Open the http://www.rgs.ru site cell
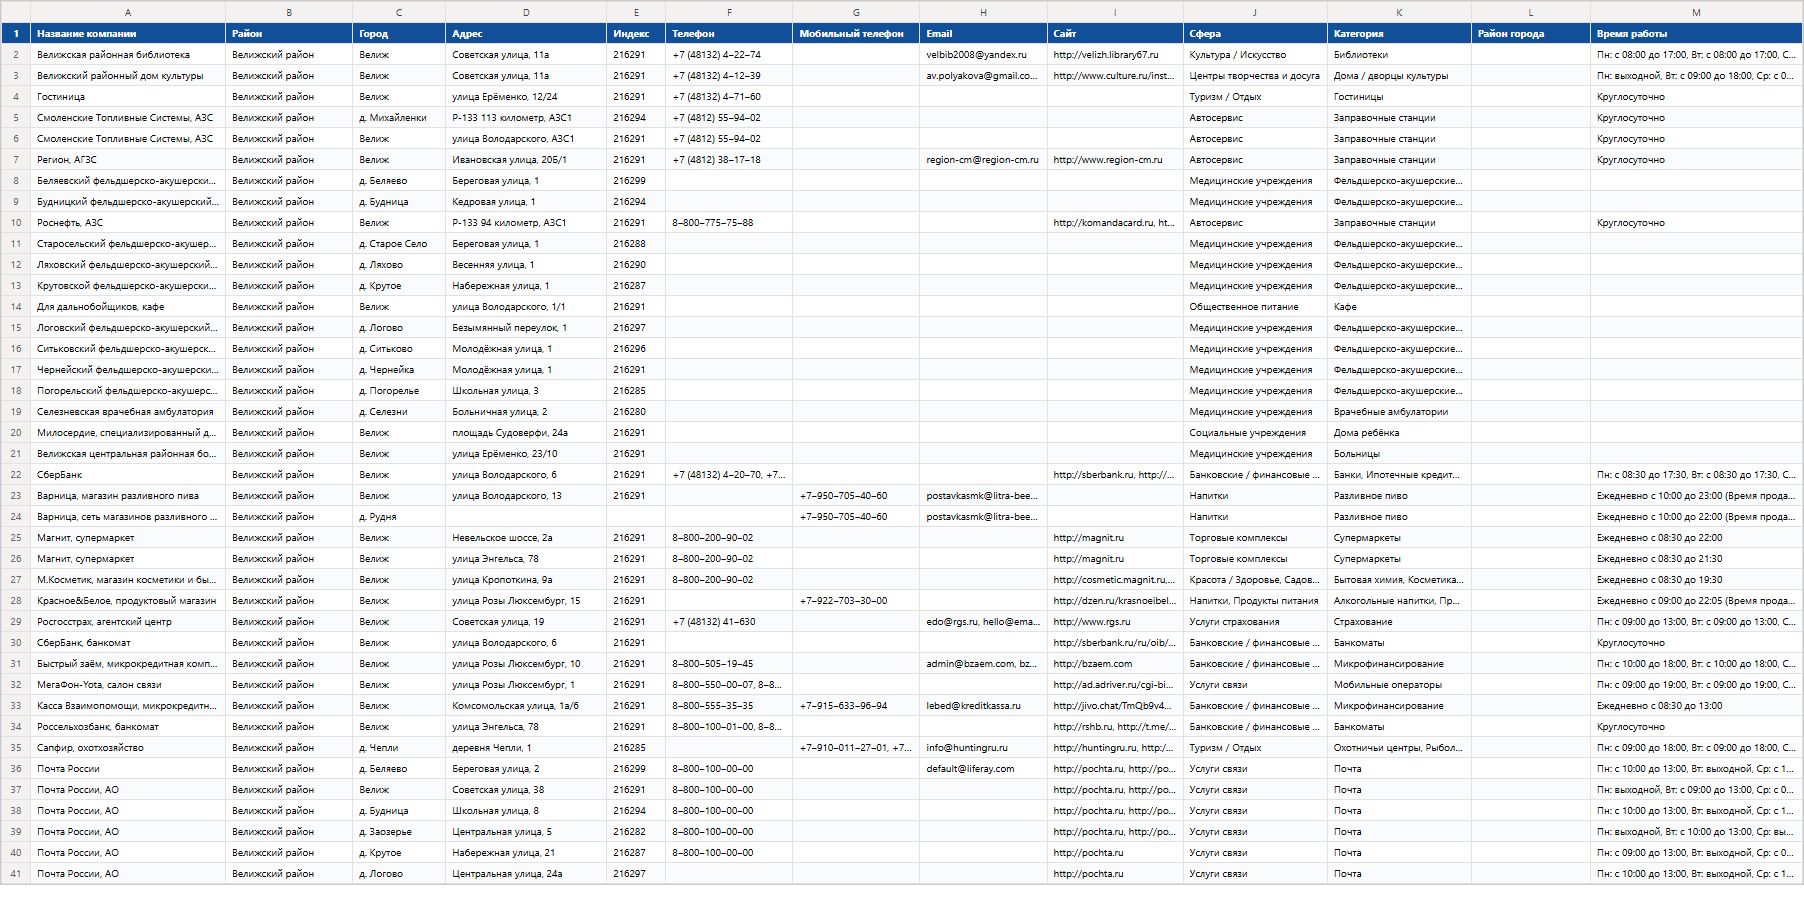Viewport: 1804px width, 902px height. (1115, 622)
